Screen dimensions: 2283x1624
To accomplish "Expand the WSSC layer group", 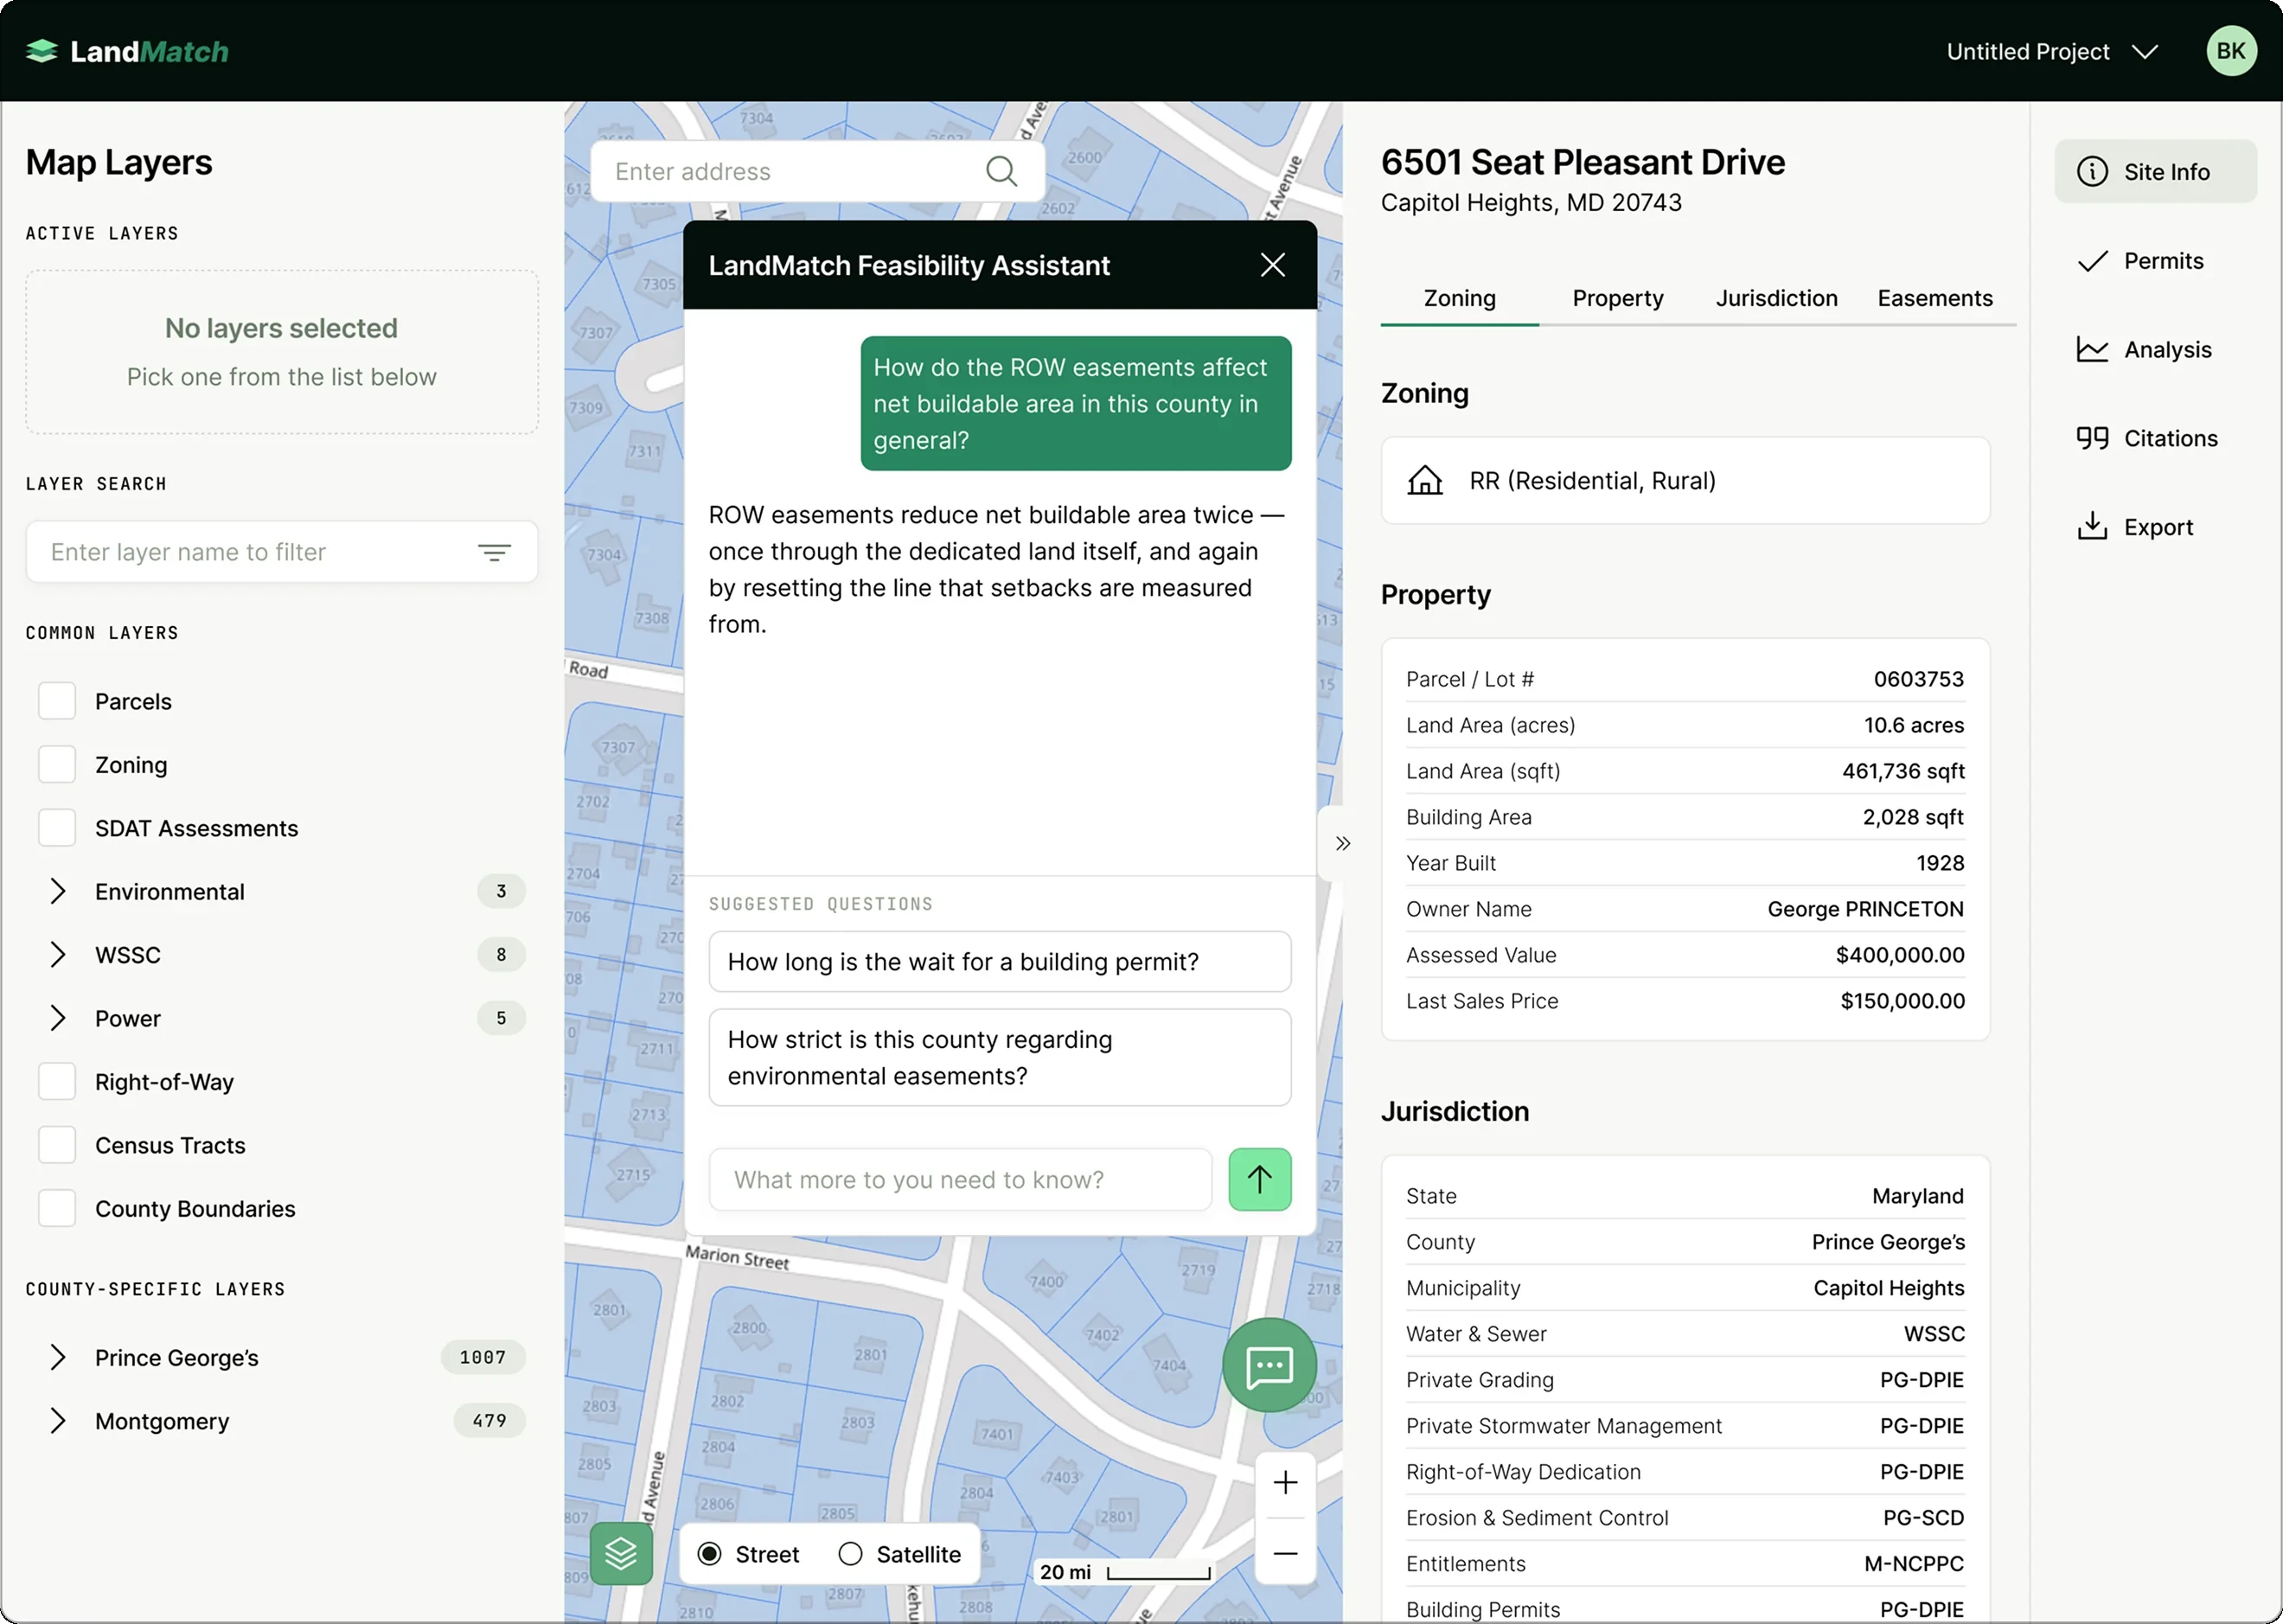I will pos(58,955).
